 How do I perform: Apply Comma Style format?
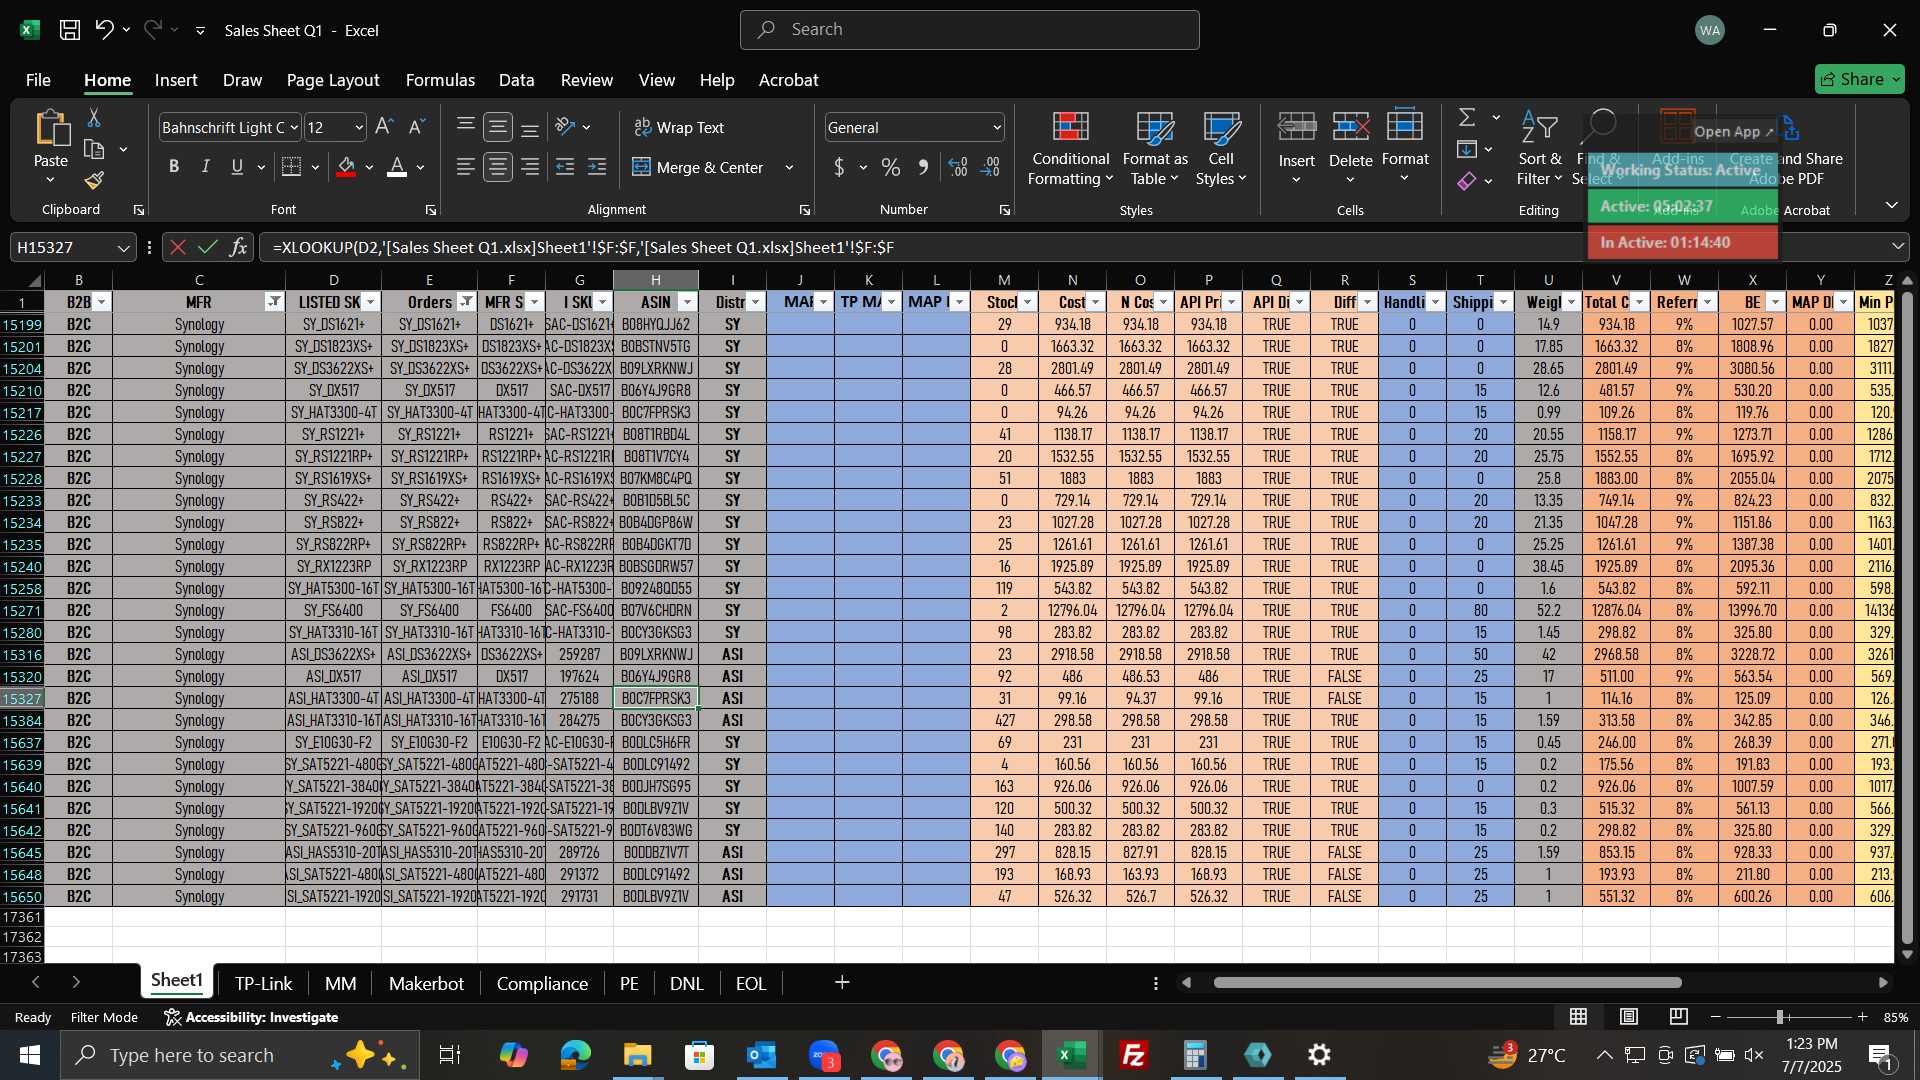click(923, 167)
